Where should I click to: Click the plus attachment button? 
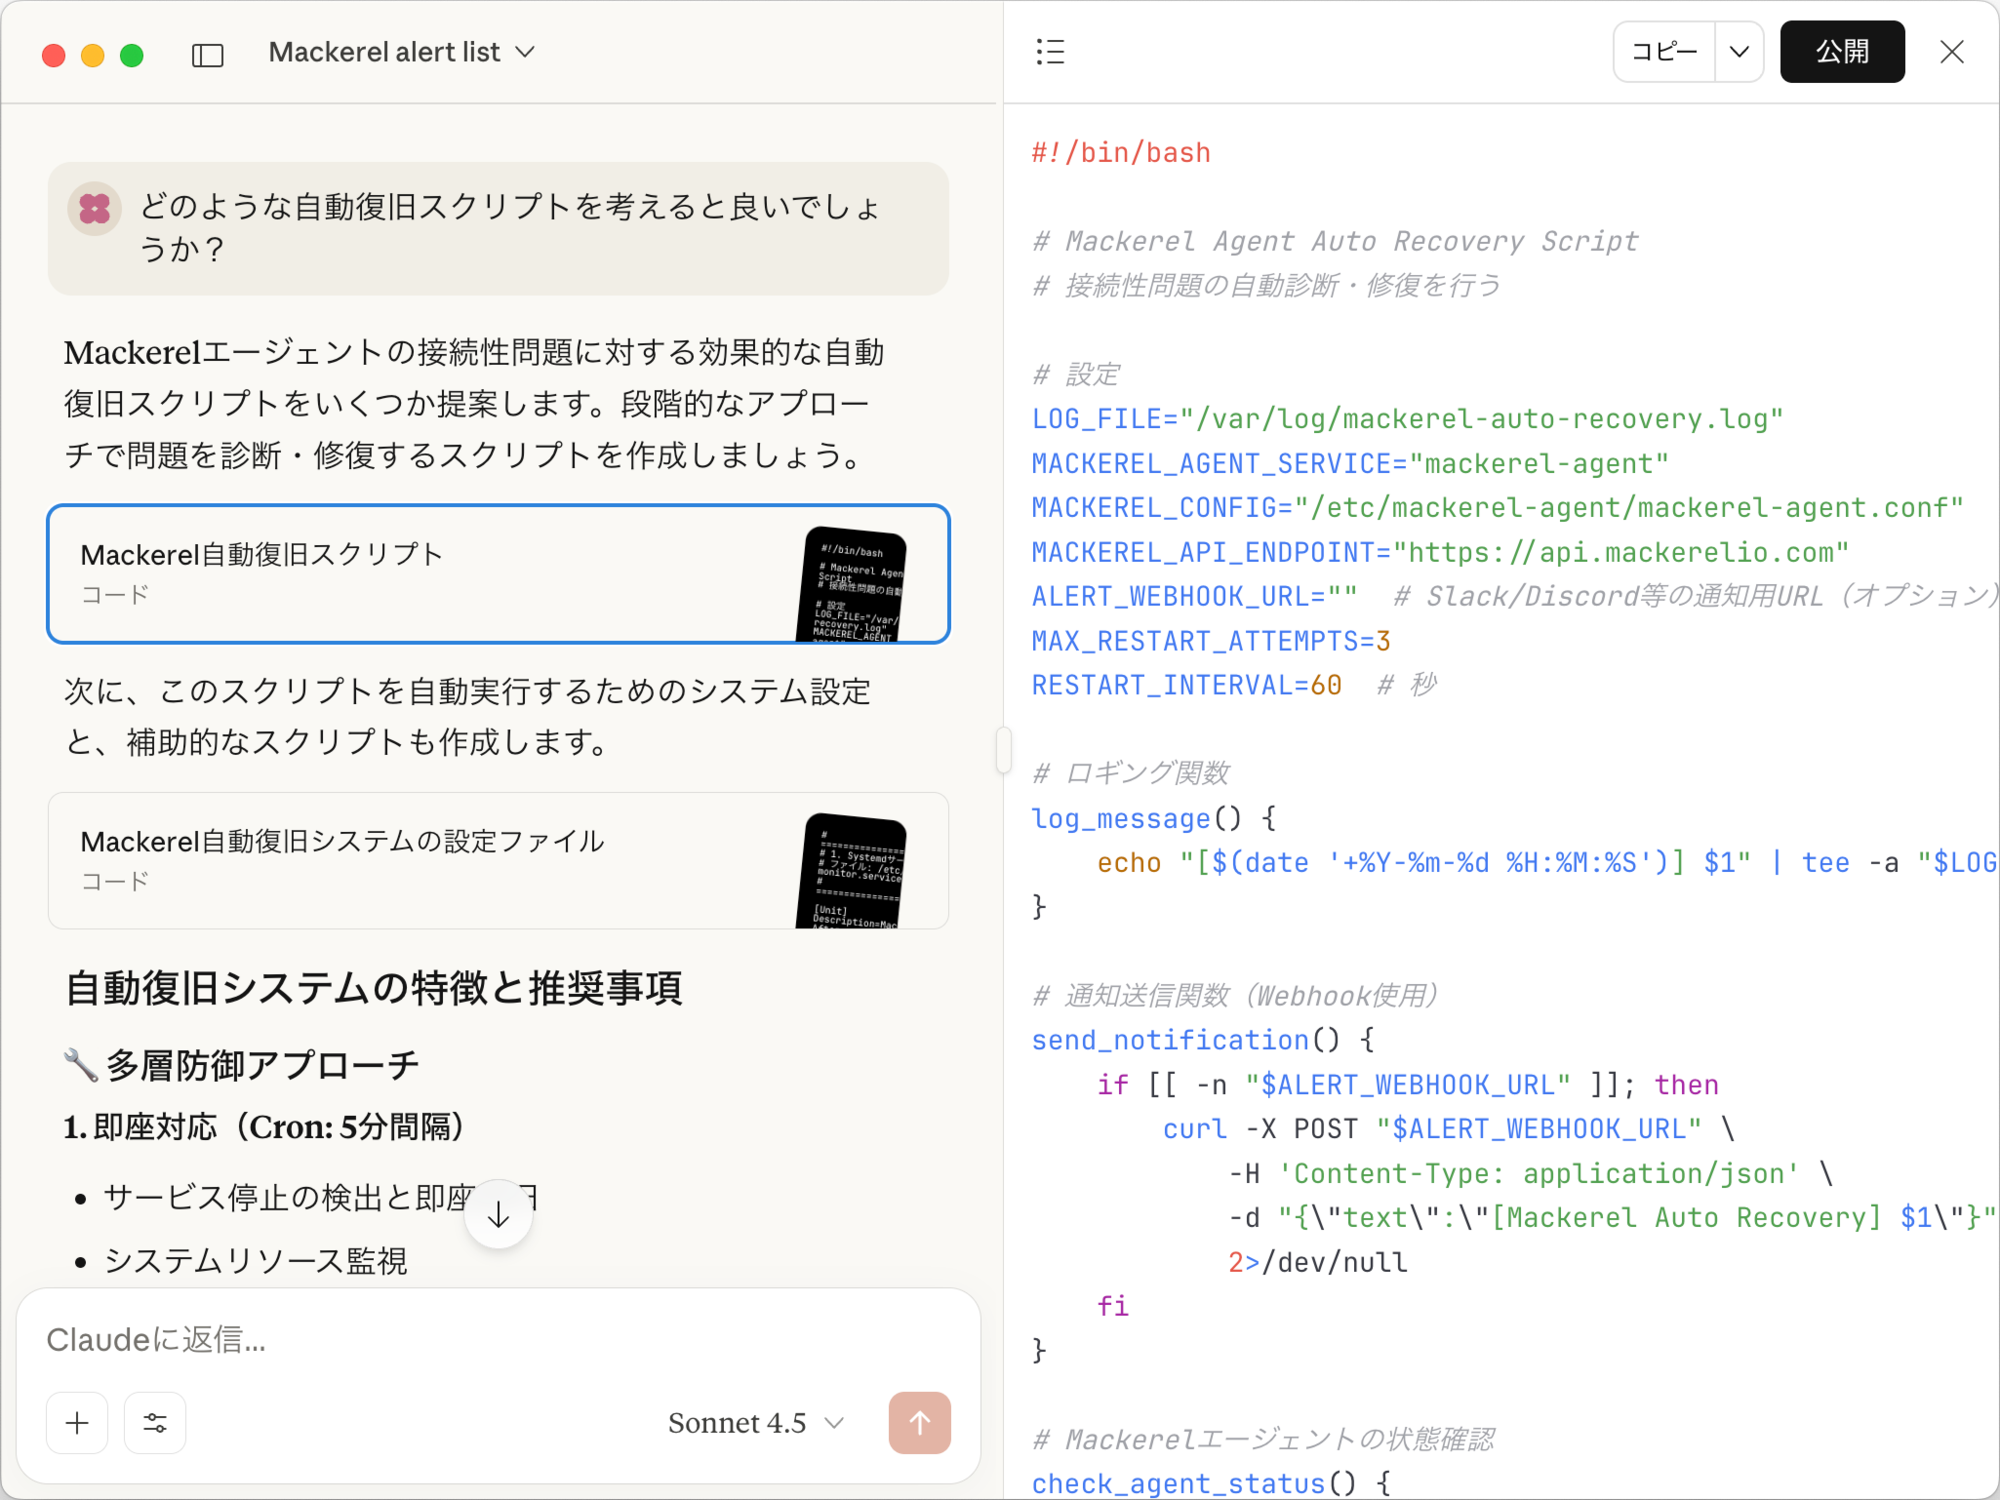pos(77,1422)
